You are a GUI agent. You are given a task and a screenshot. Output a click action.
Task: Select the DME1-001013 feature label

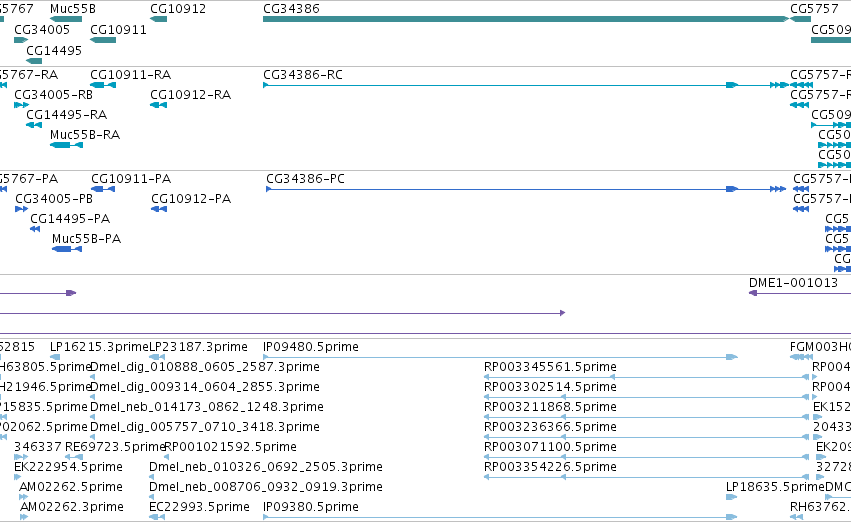point(793,283)
